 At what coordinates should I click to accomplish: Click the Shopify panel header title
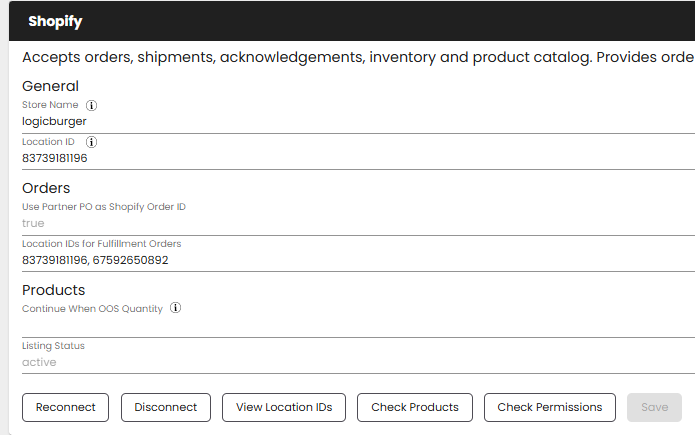pos(55,21)
